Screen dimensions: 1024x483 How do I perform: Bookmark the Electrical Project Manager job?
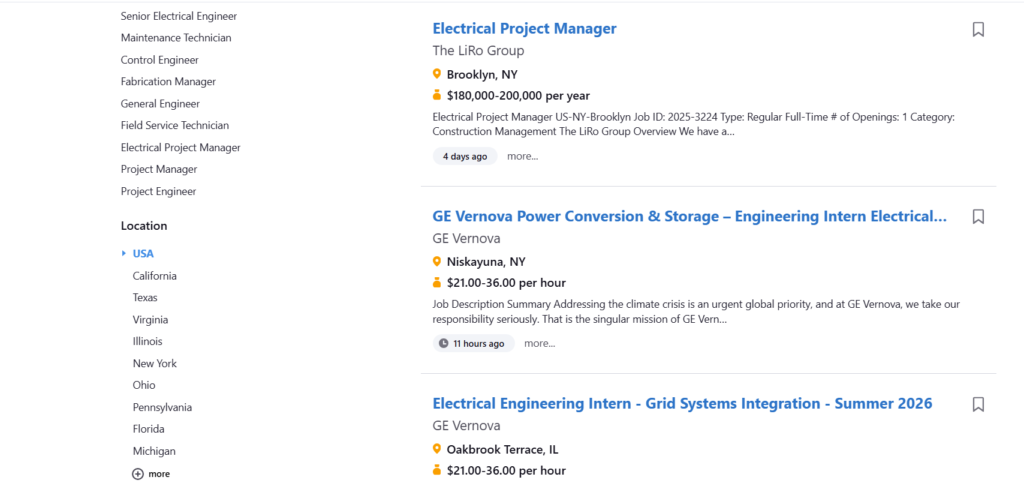point(978,29)
